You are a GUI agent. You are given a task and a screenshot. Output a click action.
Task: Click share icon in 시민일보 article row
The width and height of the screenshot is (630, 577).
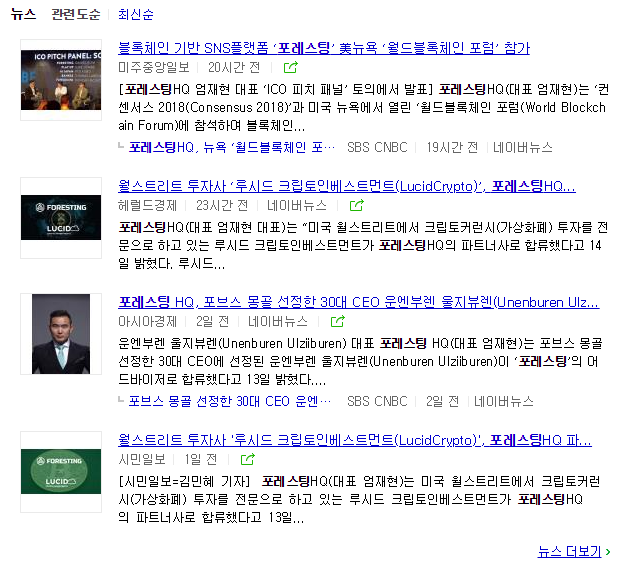click(248, 459)
